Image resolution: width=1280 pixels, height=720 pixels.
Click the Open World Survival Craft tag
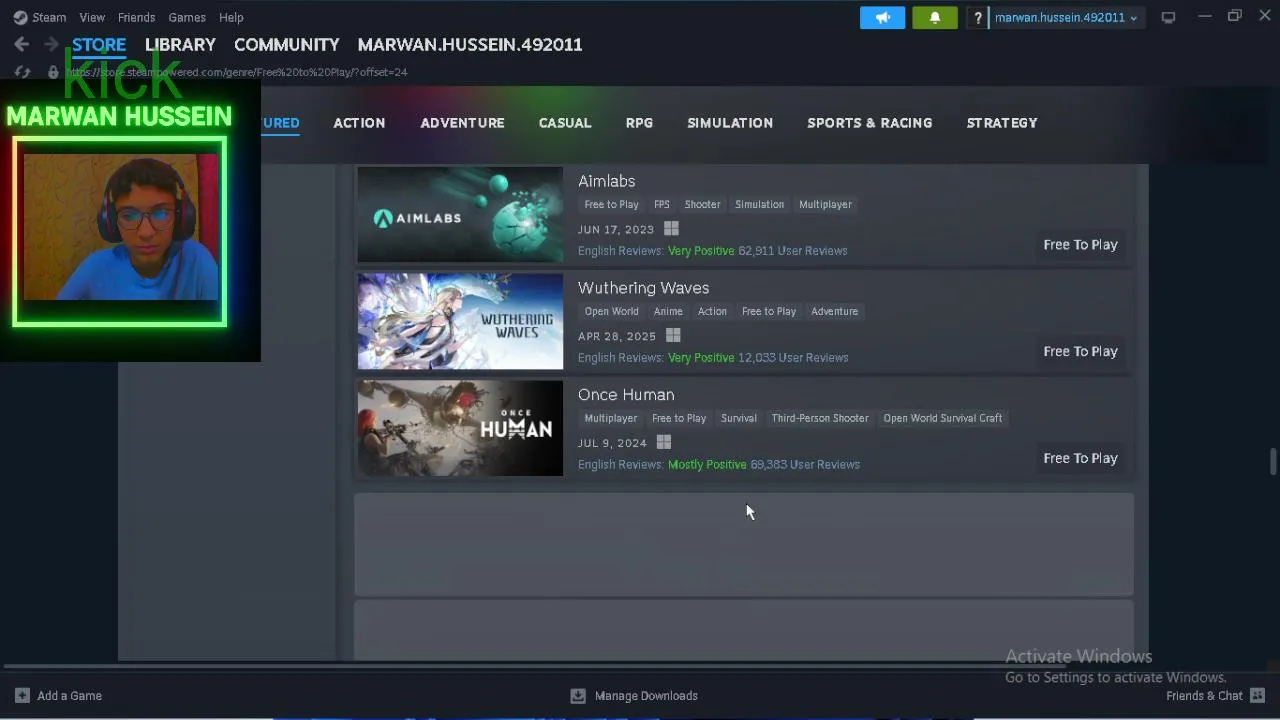click(x=942, y=418)
